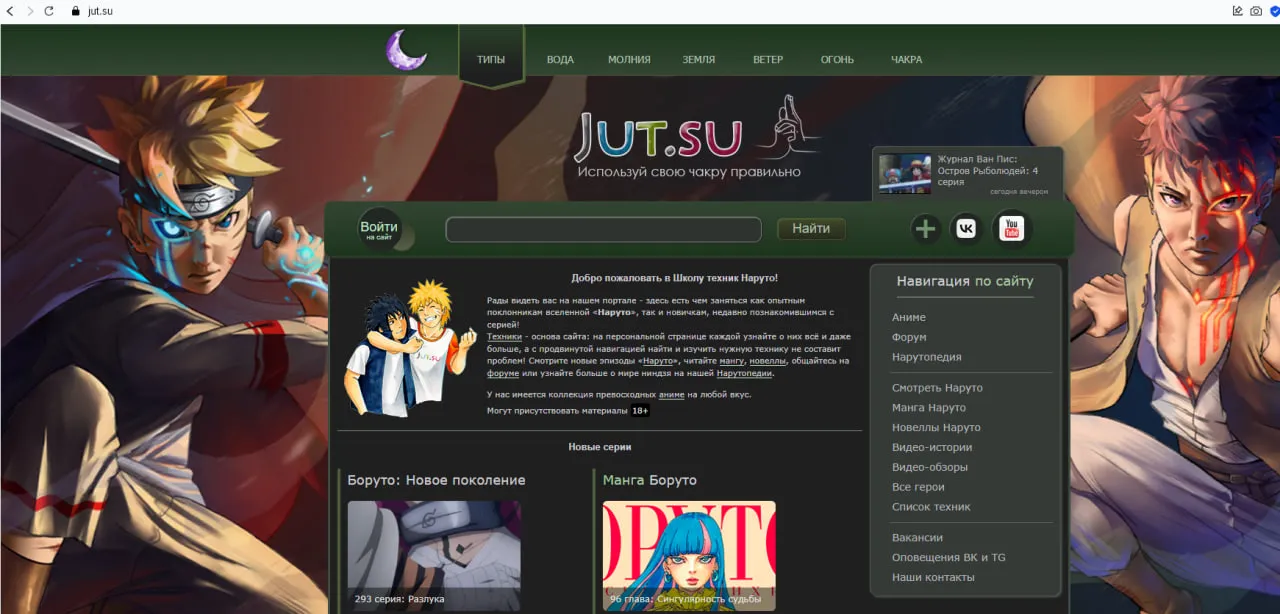The width and height of the screenshot is (1280, 614).
Task: Click the Навигация по сайту heading
Action: 965,281
